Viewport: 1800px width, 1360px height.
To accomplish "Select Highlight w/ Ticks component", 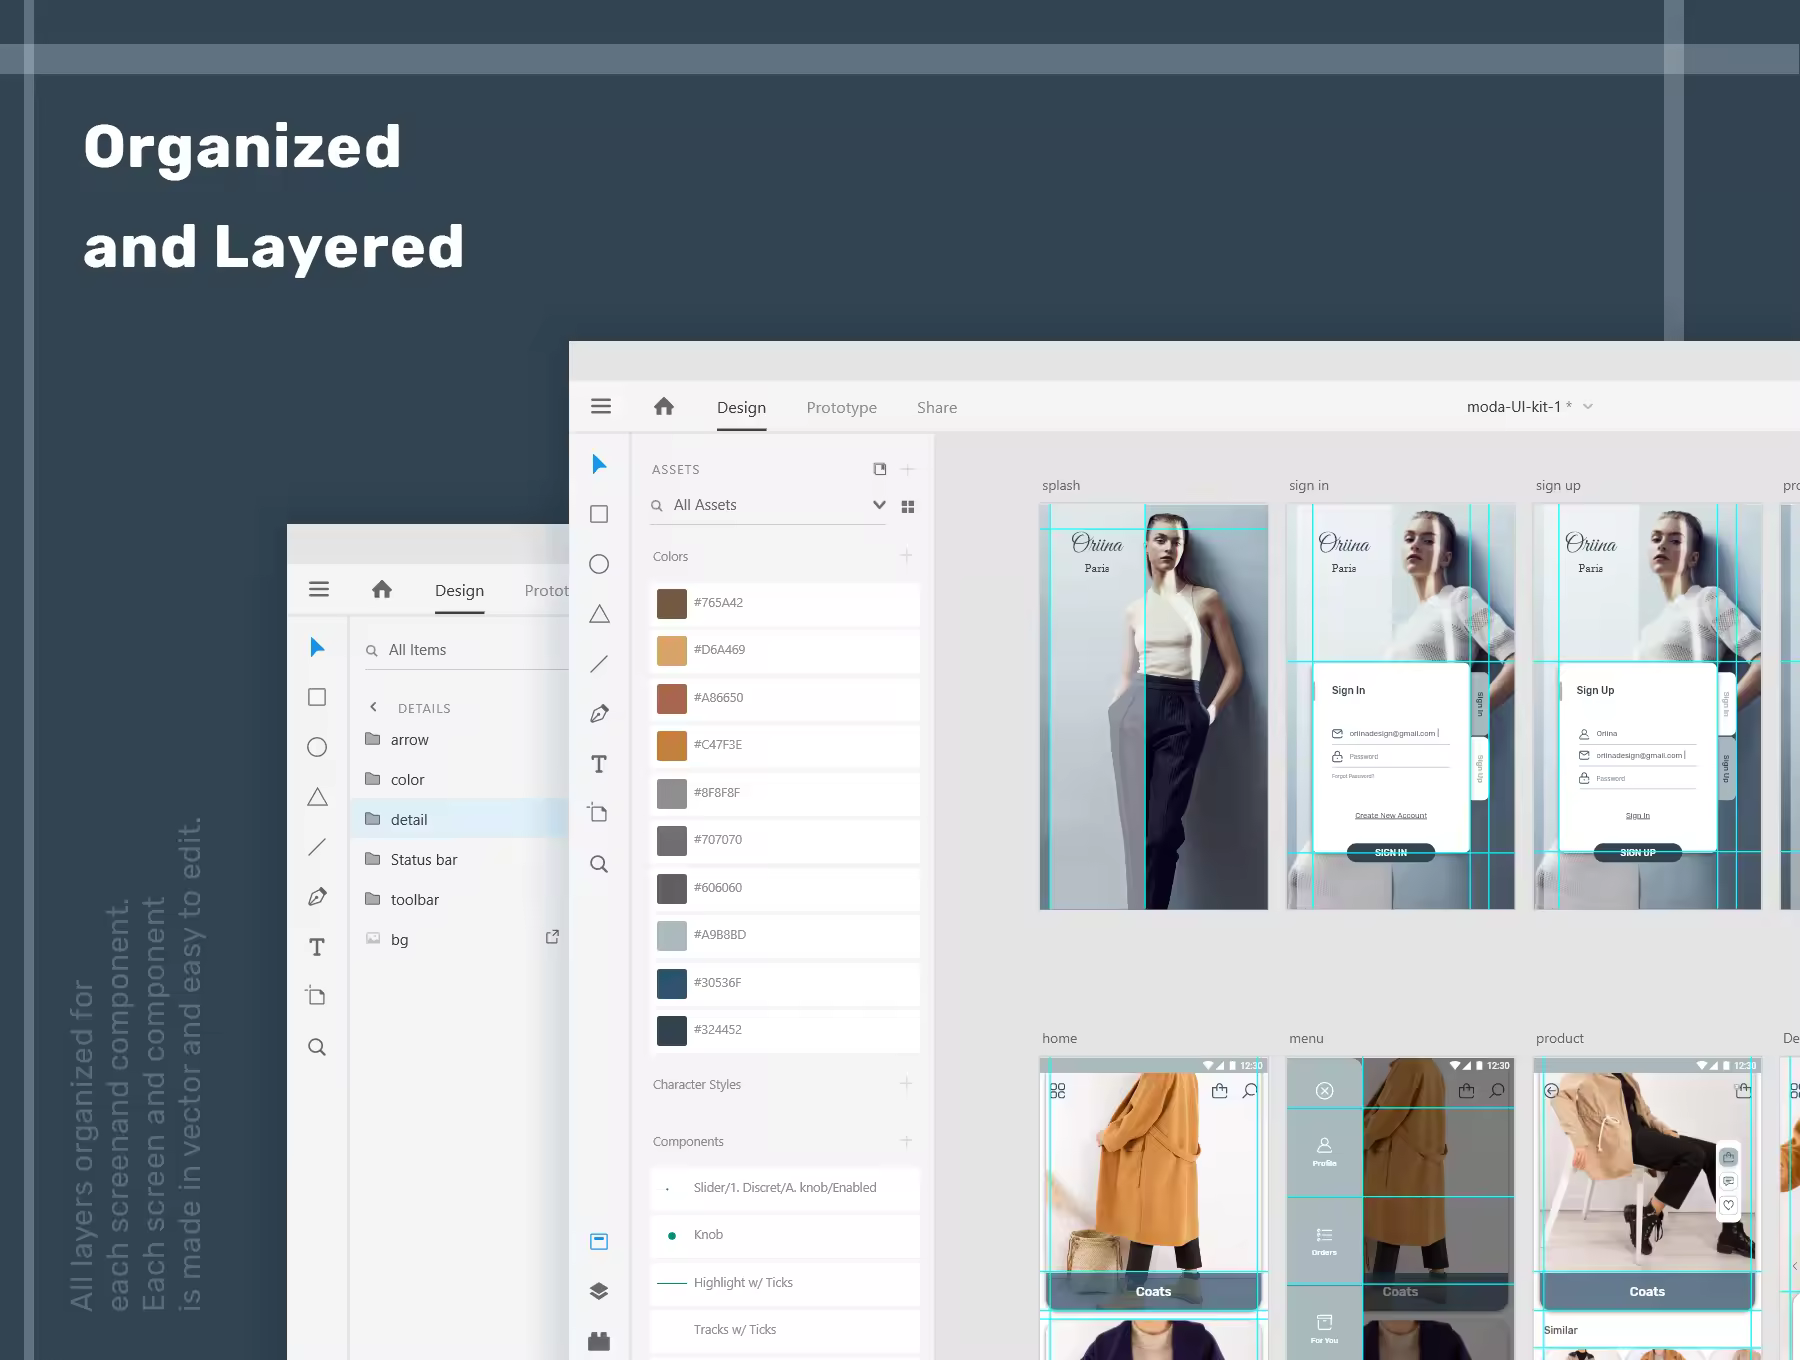I will (786, 1283).
